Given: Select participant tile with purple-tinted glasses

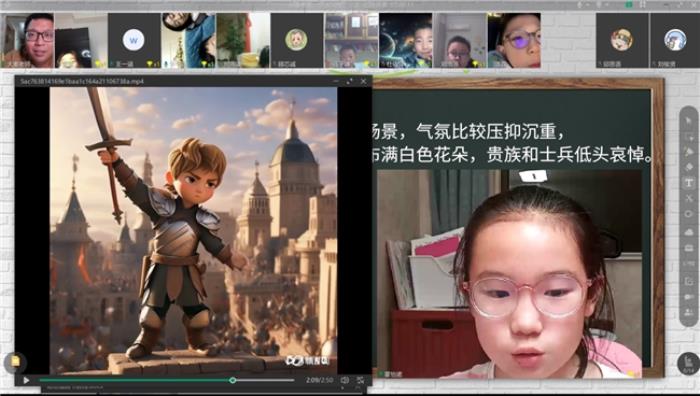Looking at the screenshot, I should tap(514, 41).
